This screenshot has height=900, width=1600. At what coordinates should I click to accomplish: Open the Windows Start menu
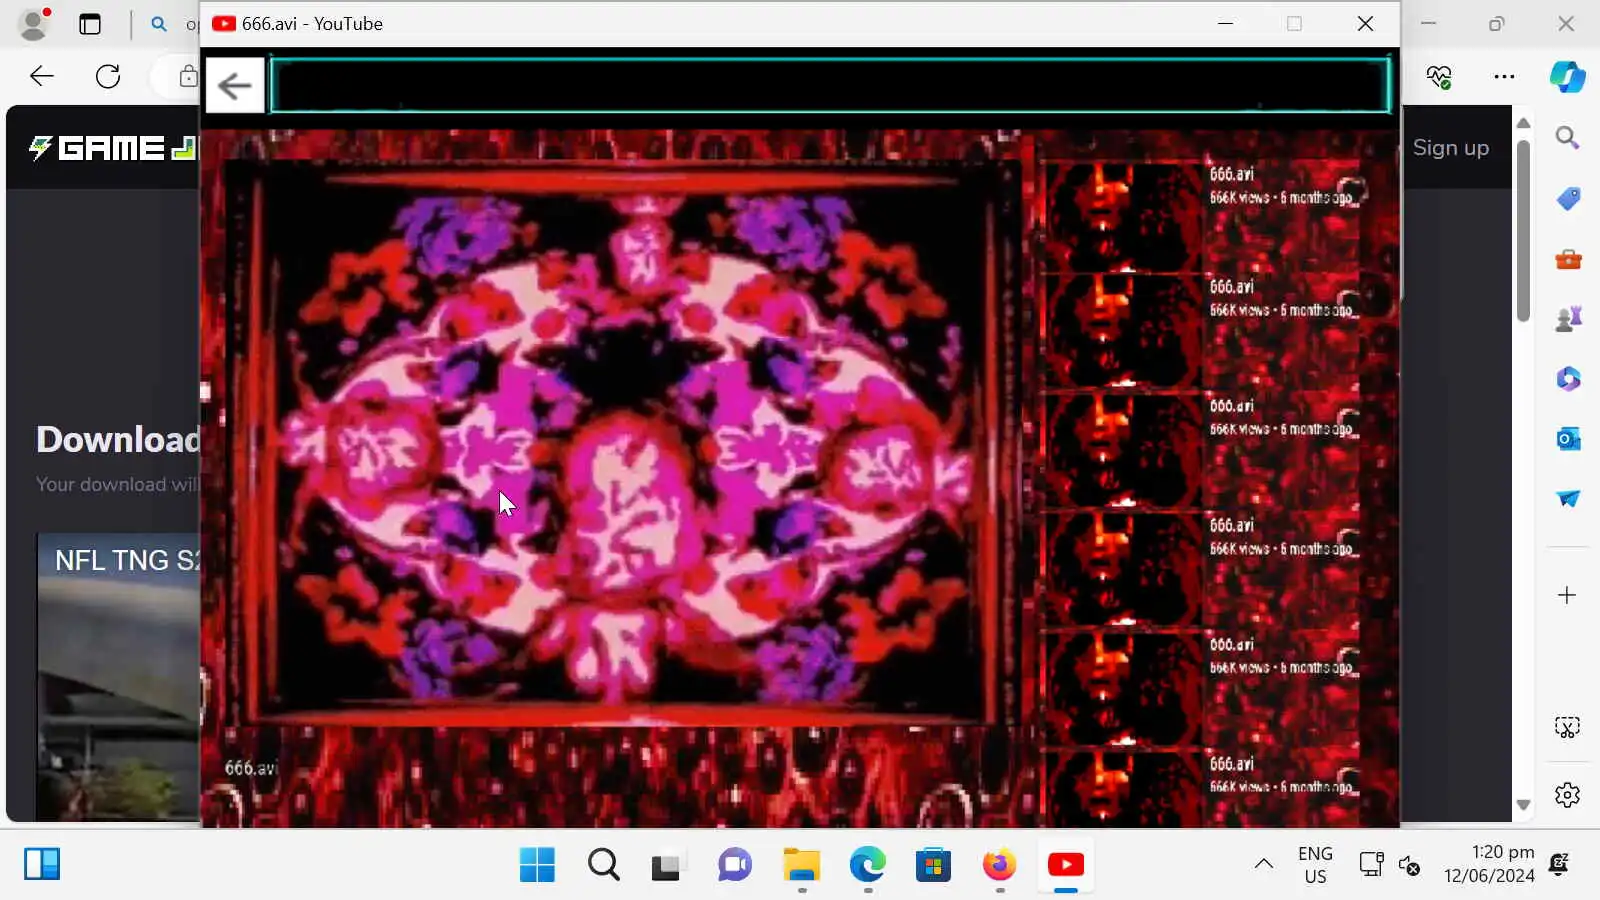537,865
